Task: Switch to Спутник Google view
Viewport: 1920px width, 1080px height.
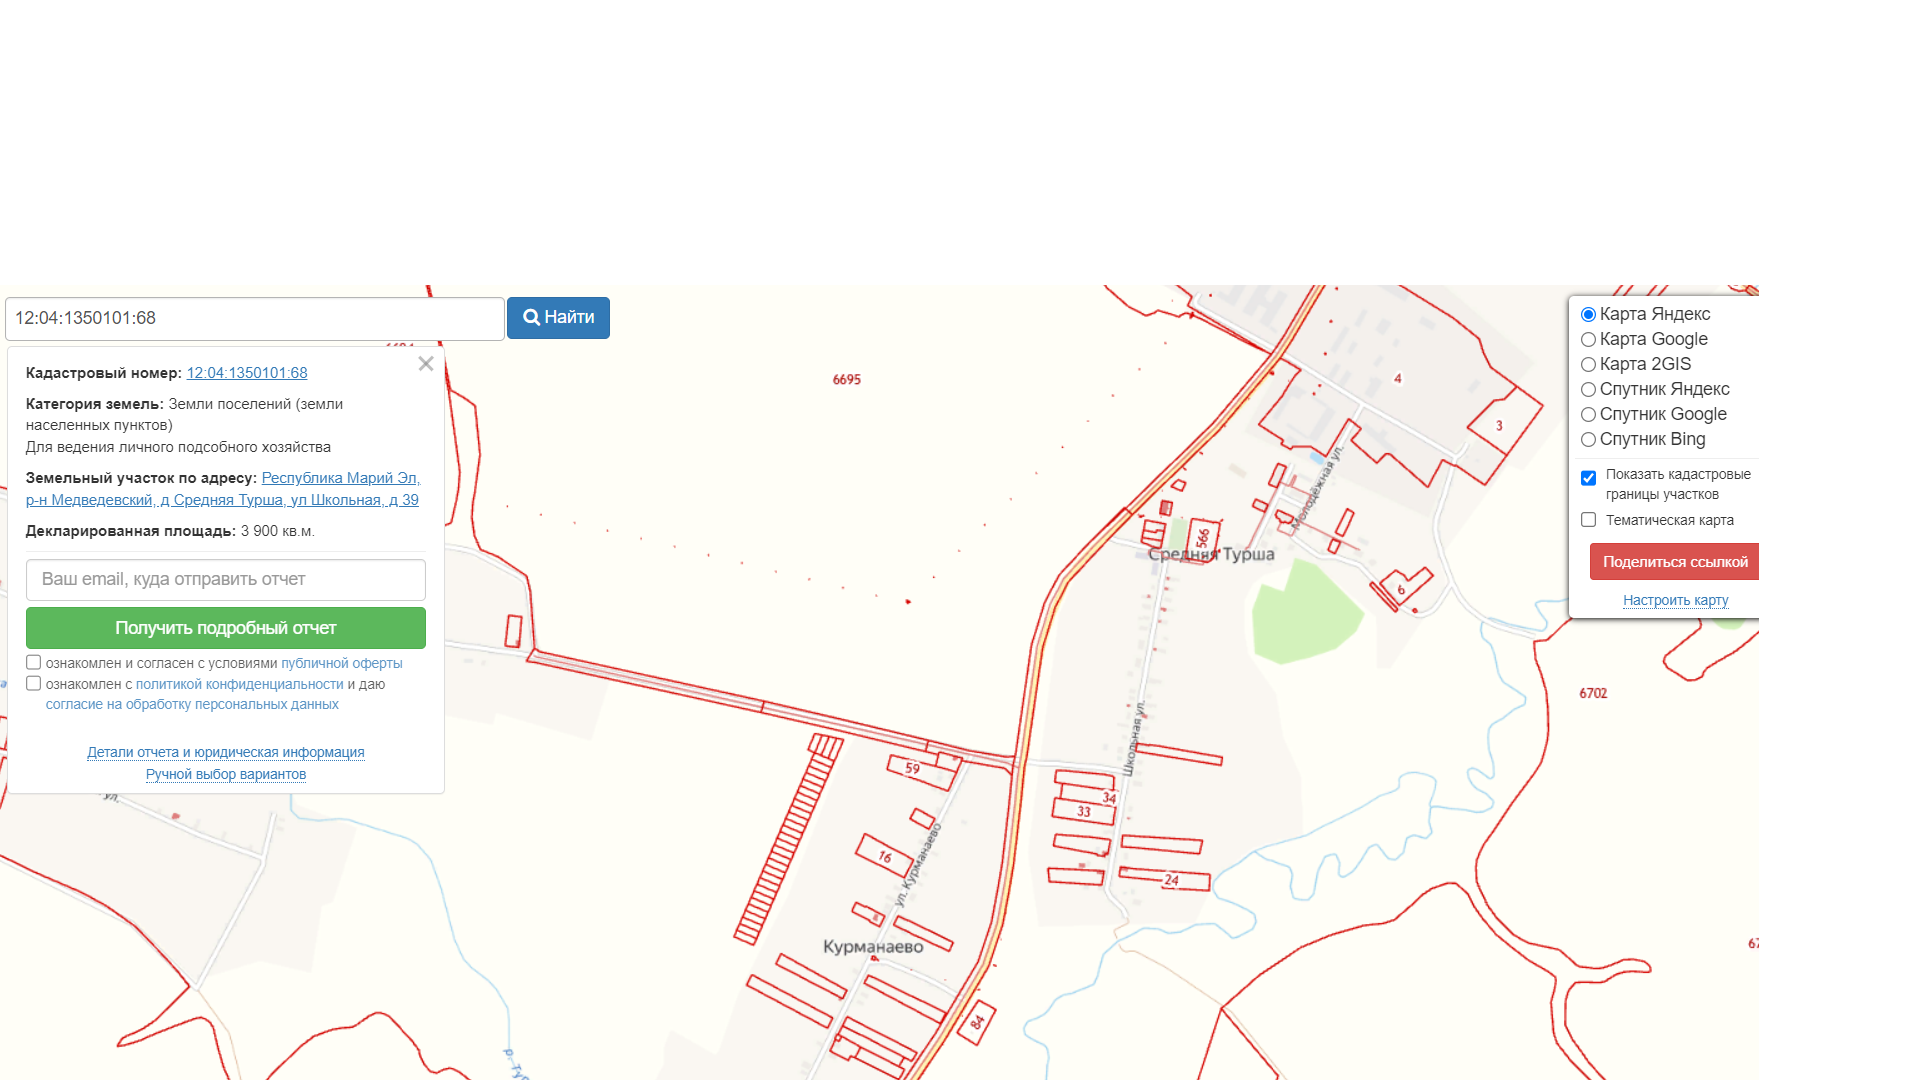Action: (1588, 415)
